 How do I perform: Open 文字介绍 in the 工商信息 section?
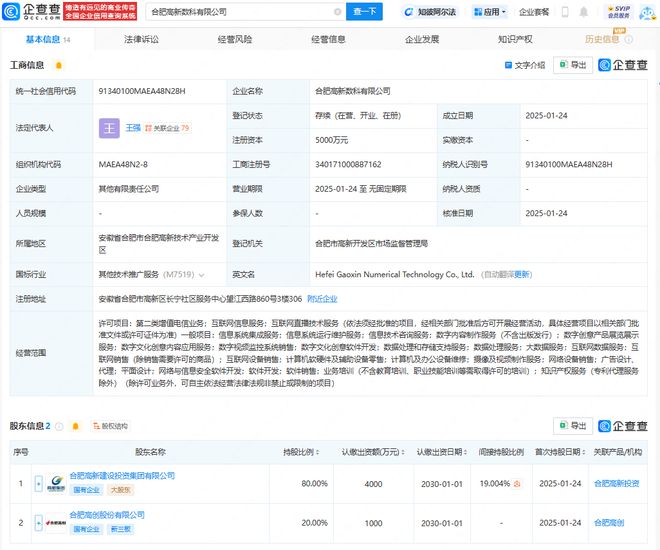pos(524,65)
